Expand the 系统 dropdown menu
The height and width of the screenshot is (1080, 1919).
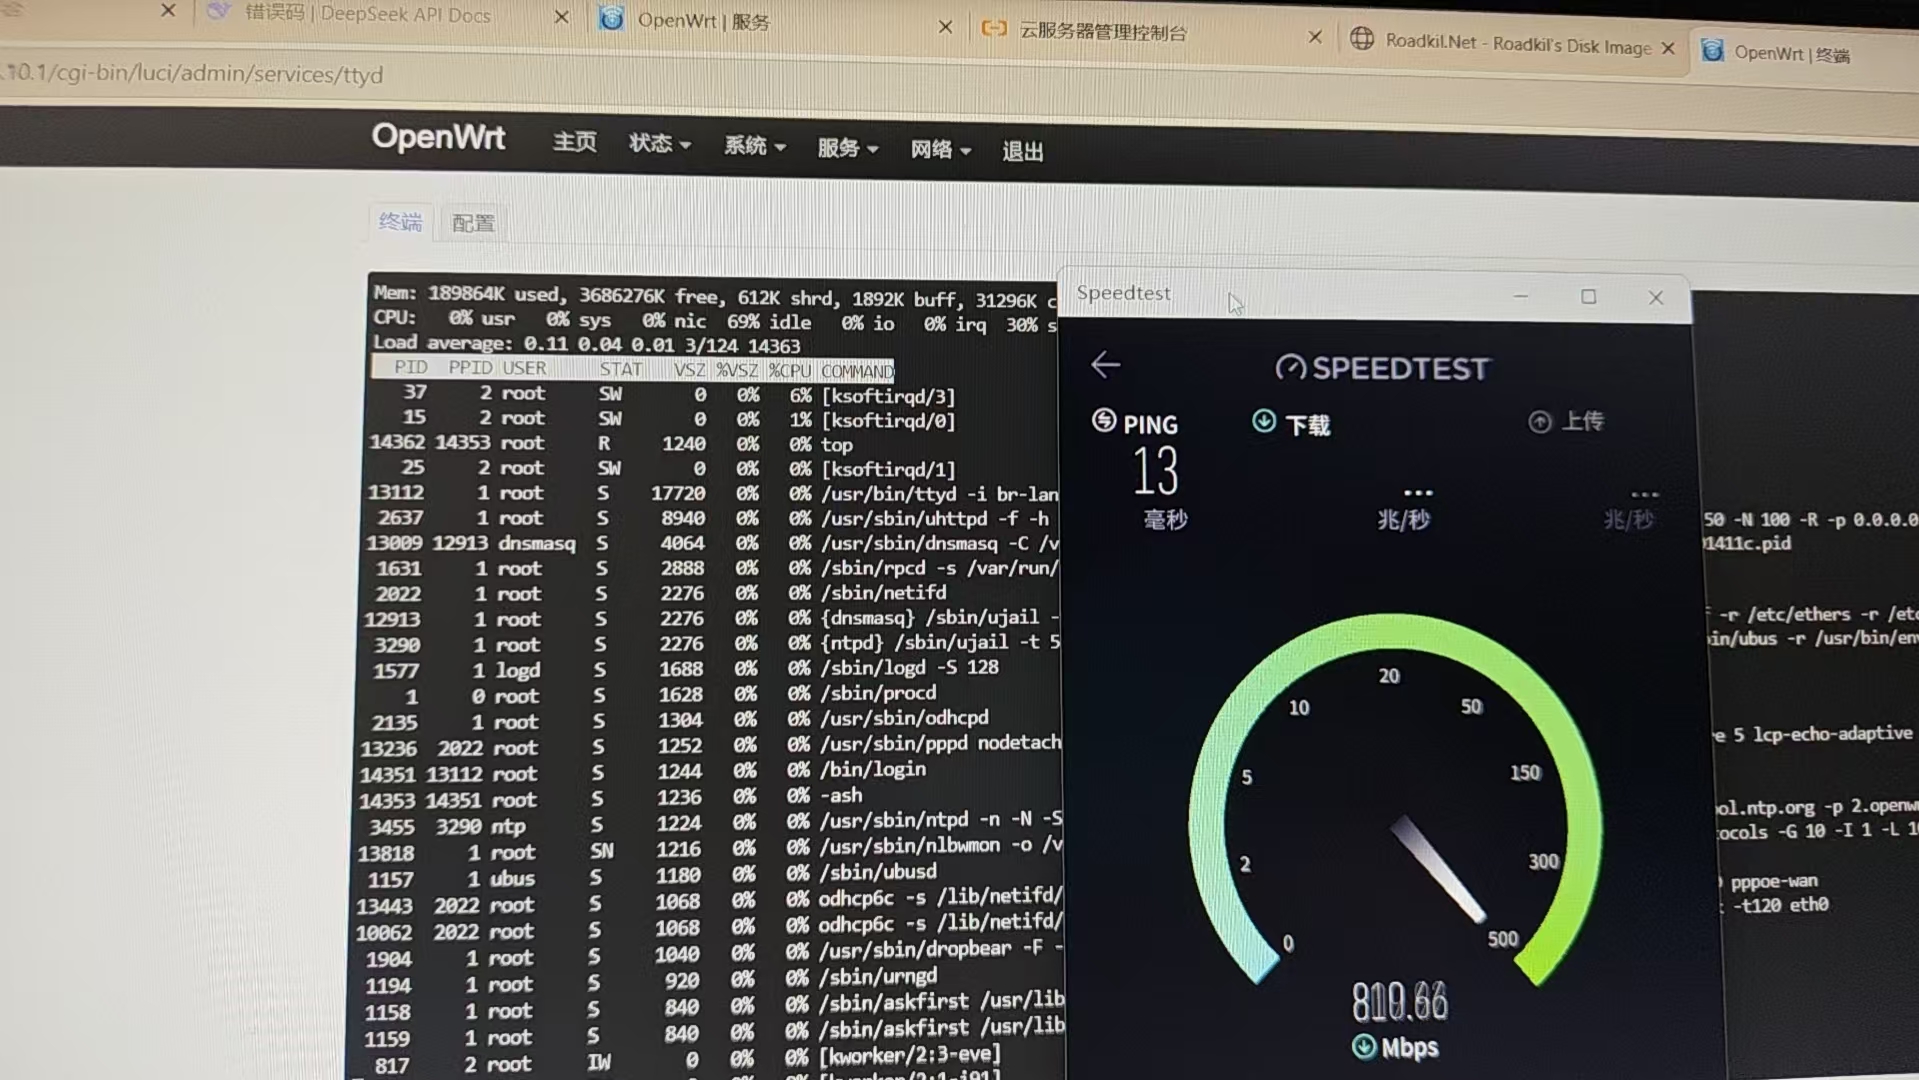pos(754,146)
